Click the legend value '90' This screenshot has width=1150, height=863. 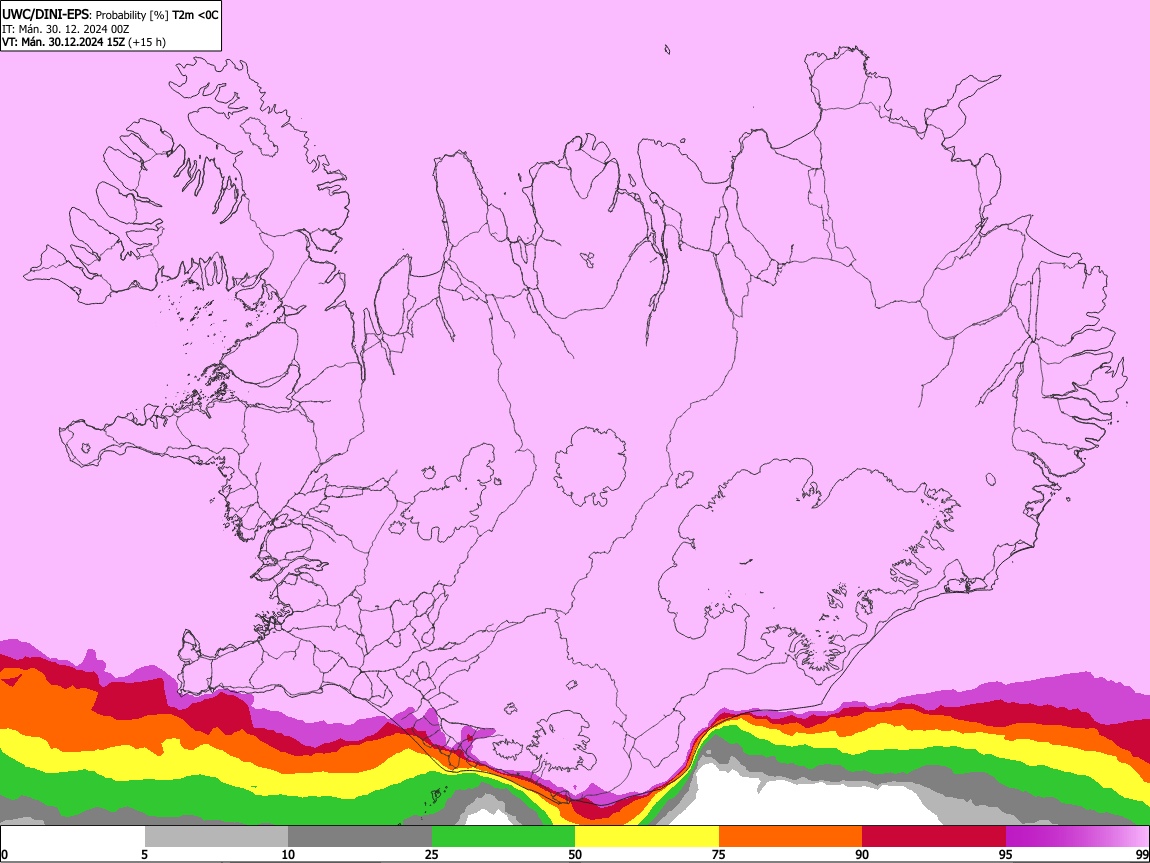[862, 855]
